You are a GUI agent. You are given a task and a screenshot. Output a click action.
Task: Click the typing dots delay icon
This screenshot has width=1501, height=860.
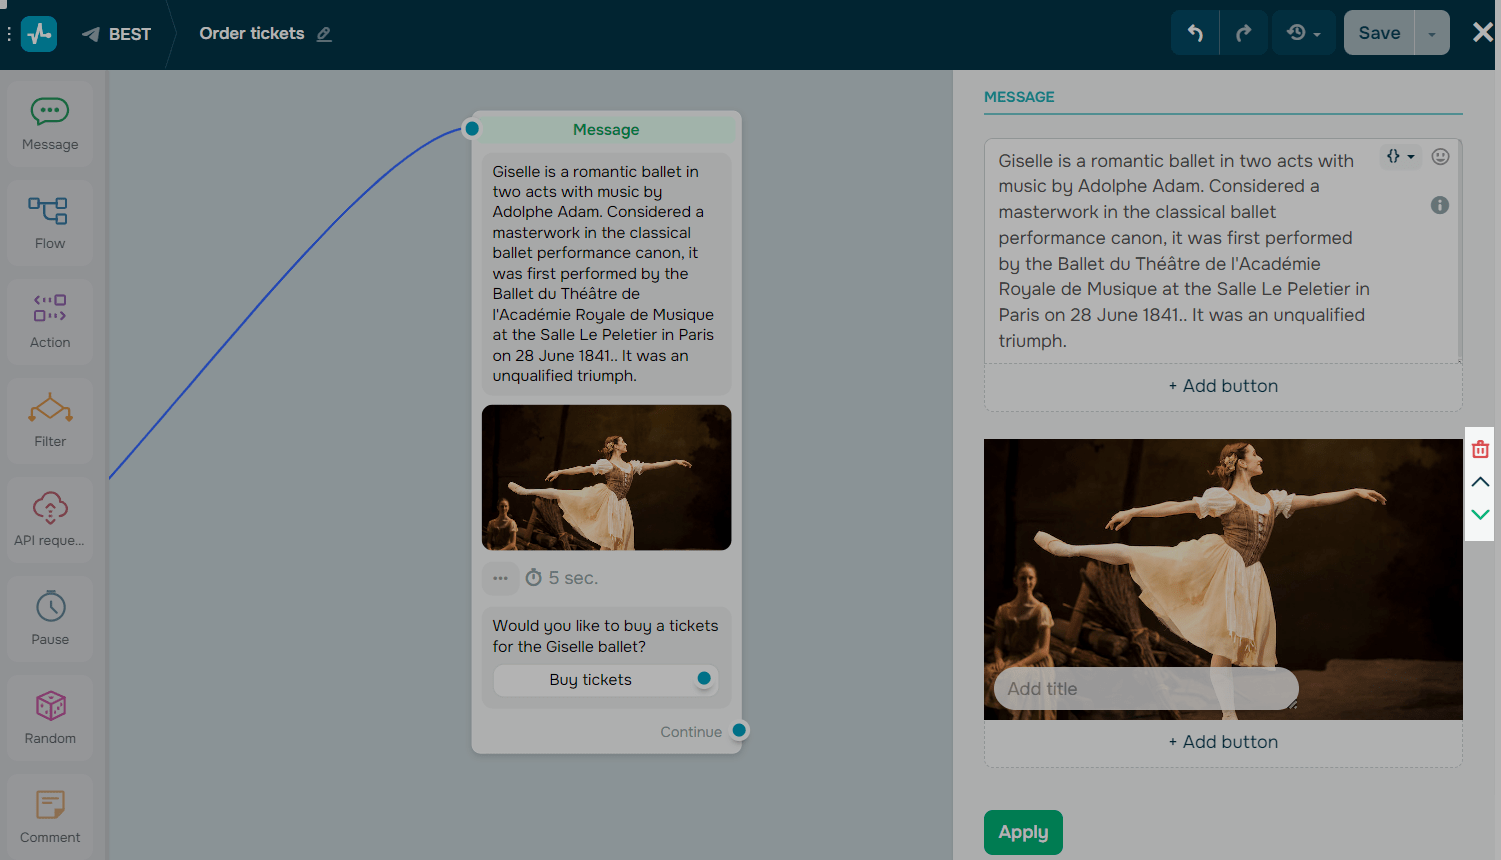pyautogui.click(x=500, y=578)
